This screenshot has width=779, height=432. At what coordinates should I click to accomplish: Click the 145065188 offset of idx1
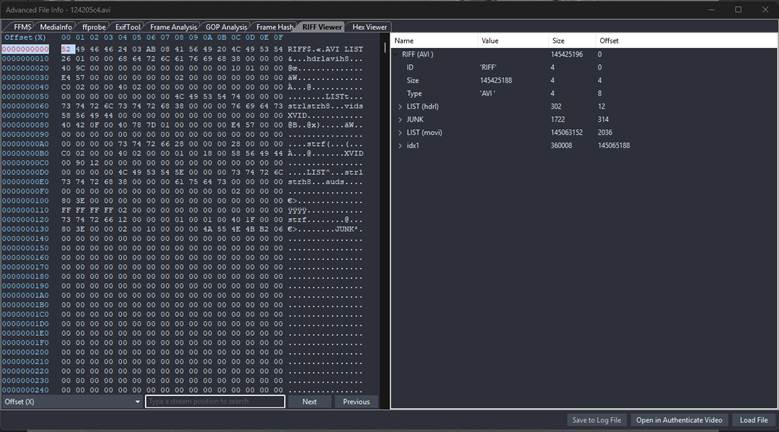point(614,145)
